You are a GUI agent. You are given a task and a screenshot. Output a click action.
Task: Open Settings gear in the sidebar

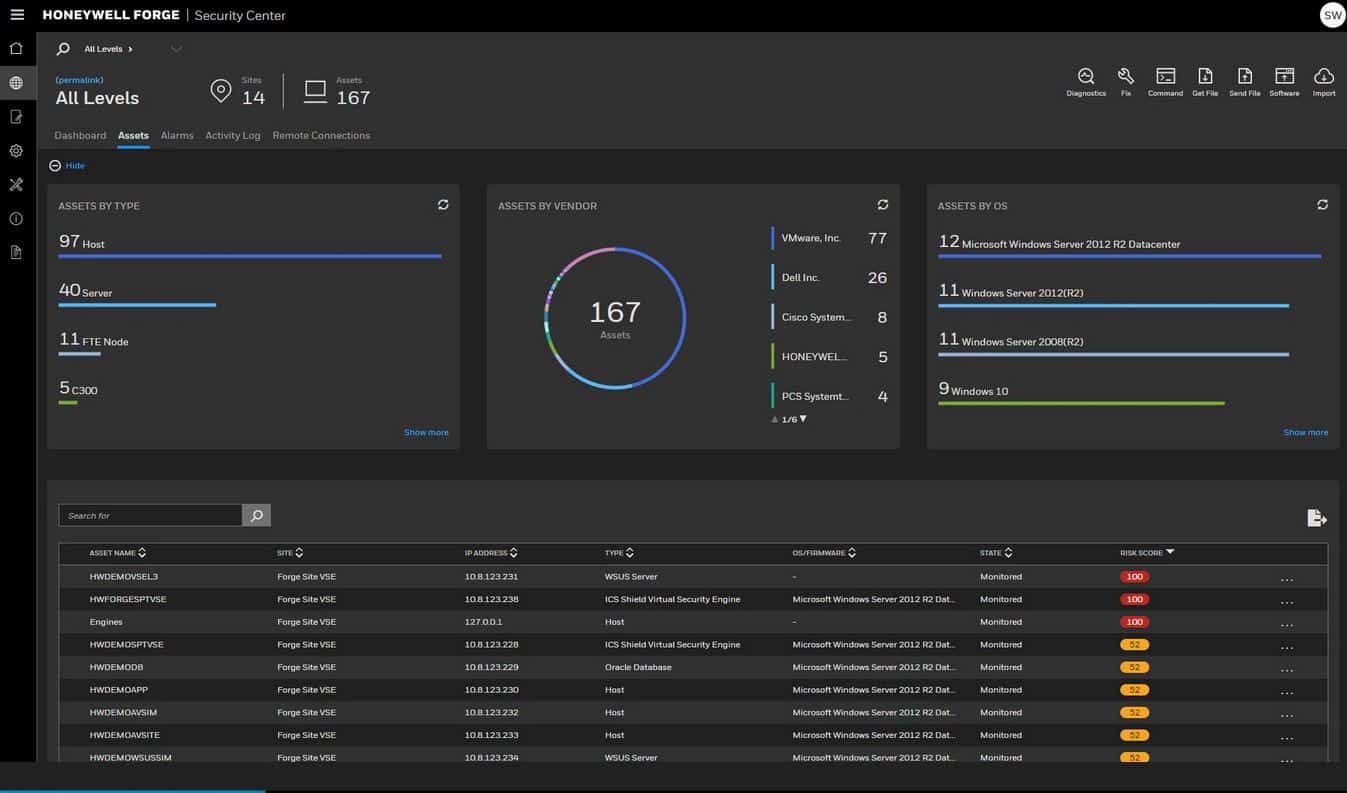point(16,151)
